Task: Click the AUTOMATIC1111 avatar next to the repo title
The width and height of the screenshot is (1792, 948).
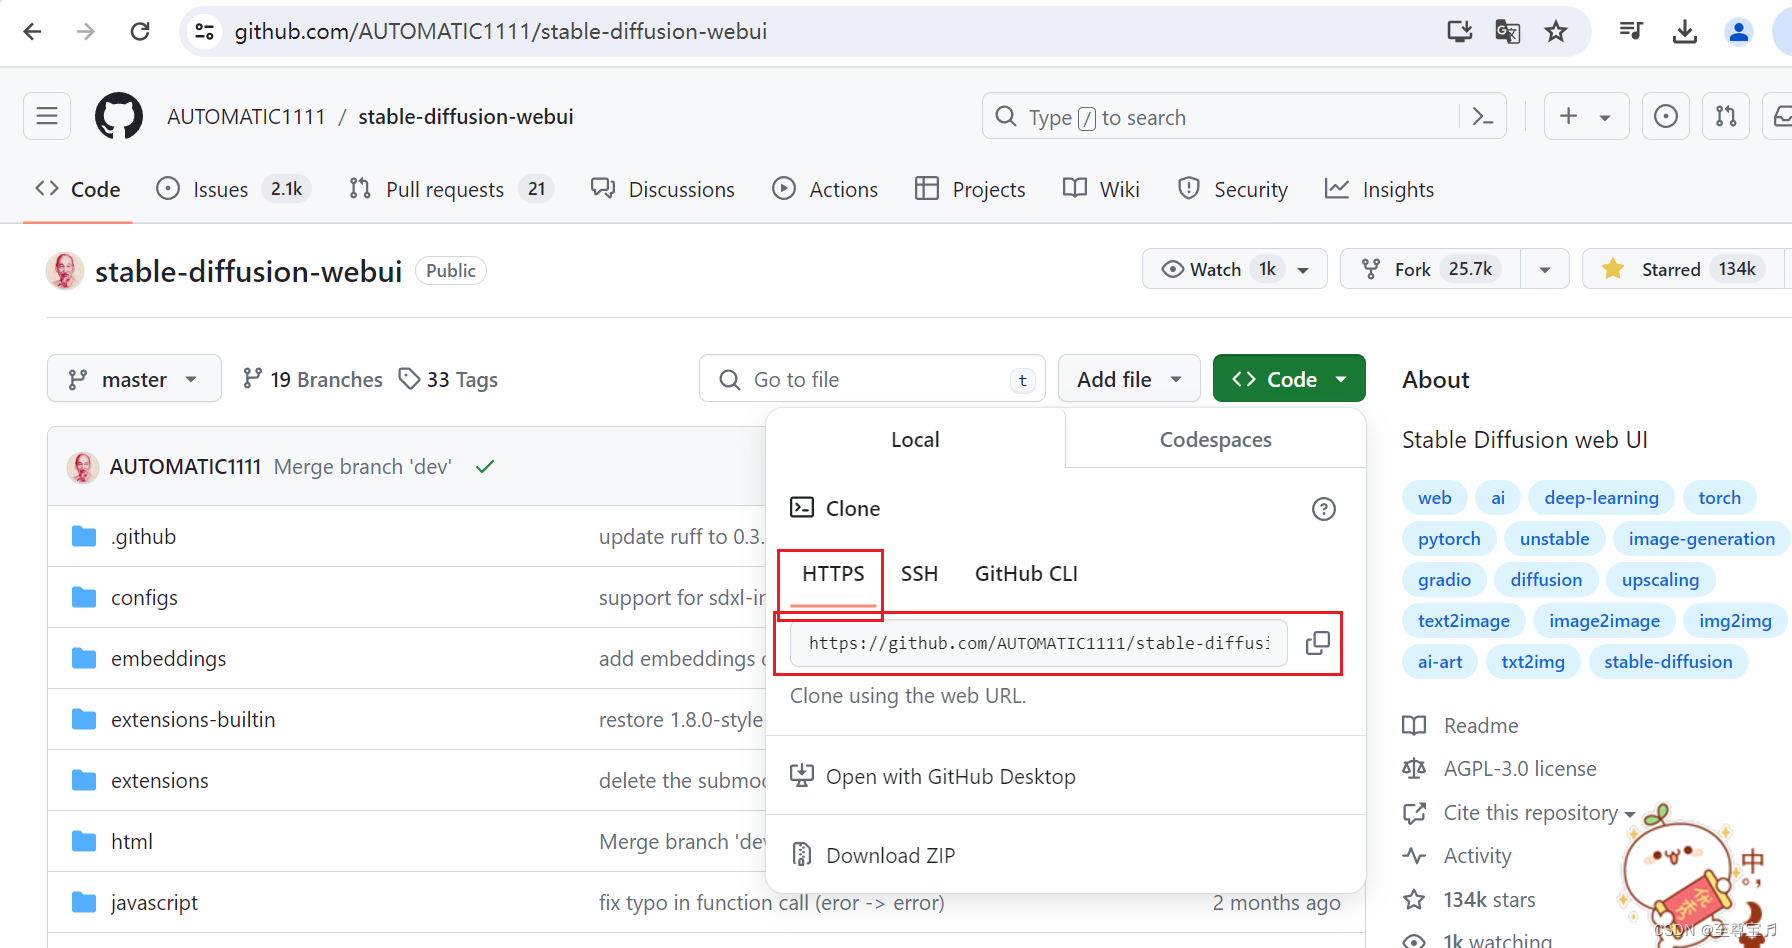Action: click(x=65, y=271)
